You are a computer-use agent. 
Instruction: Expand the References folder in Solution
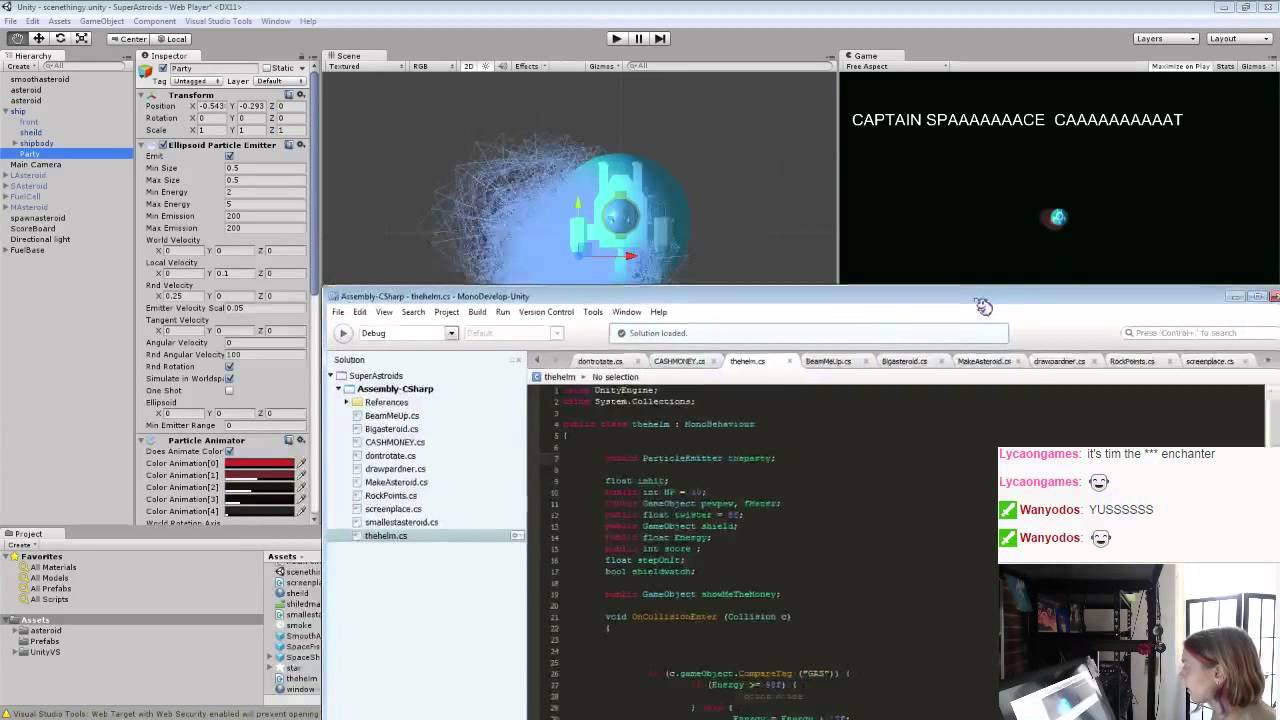click(x=346, y=402)
